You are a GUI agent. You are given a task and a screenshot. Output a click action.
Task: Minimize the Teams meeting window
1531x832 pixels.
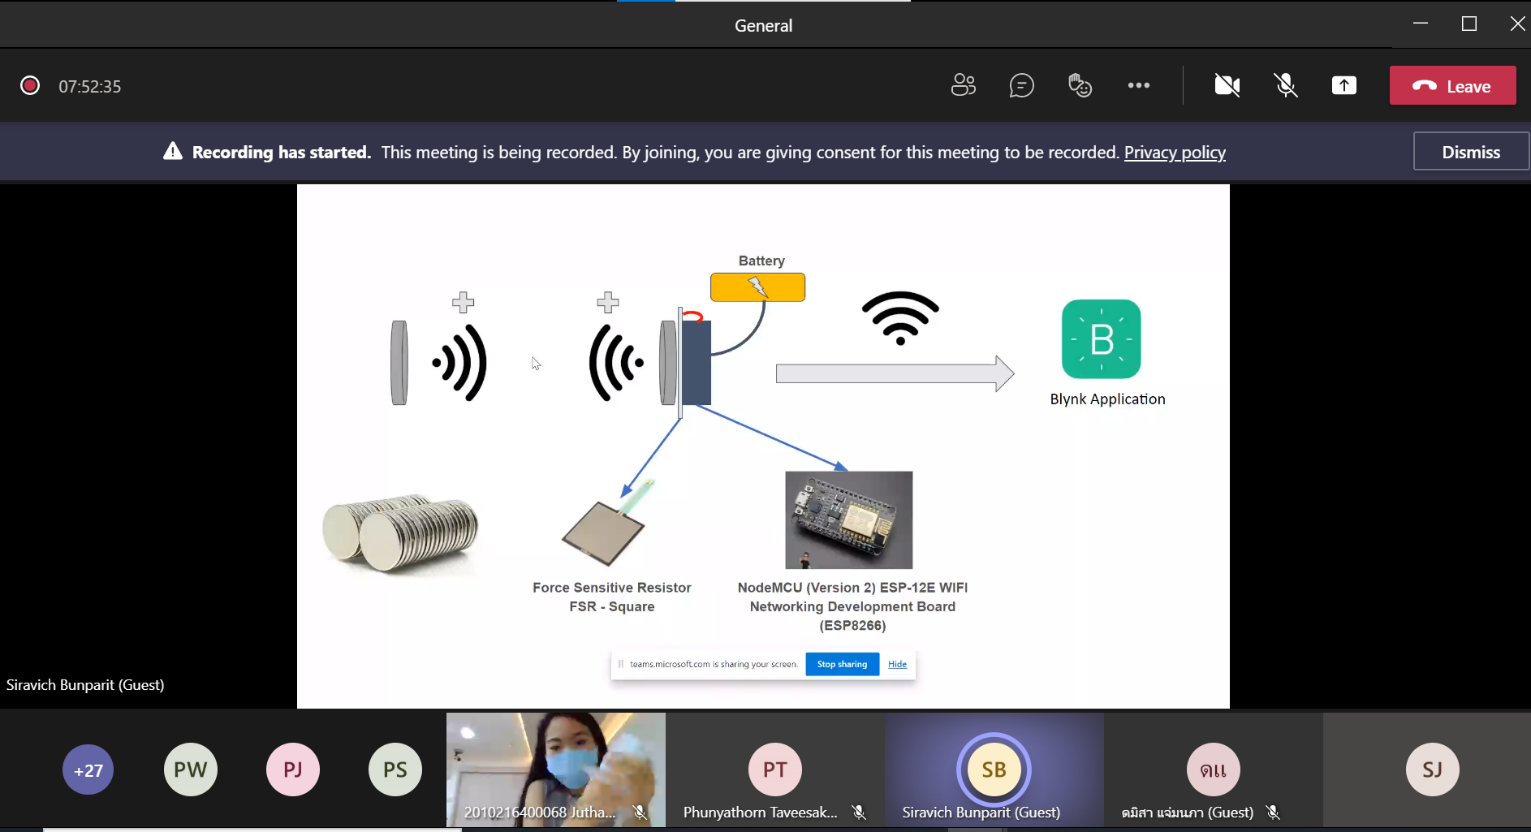pos(1420,24)
